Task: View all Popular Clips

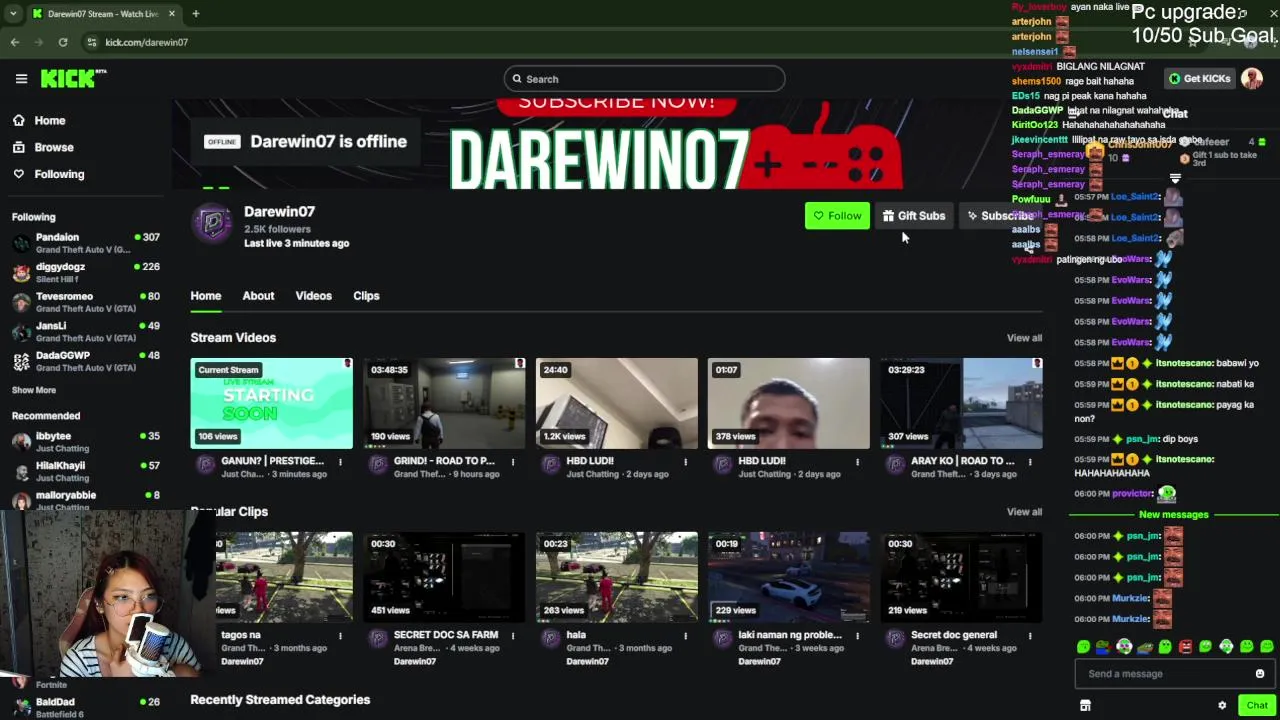Action: tap(1024, 512)
